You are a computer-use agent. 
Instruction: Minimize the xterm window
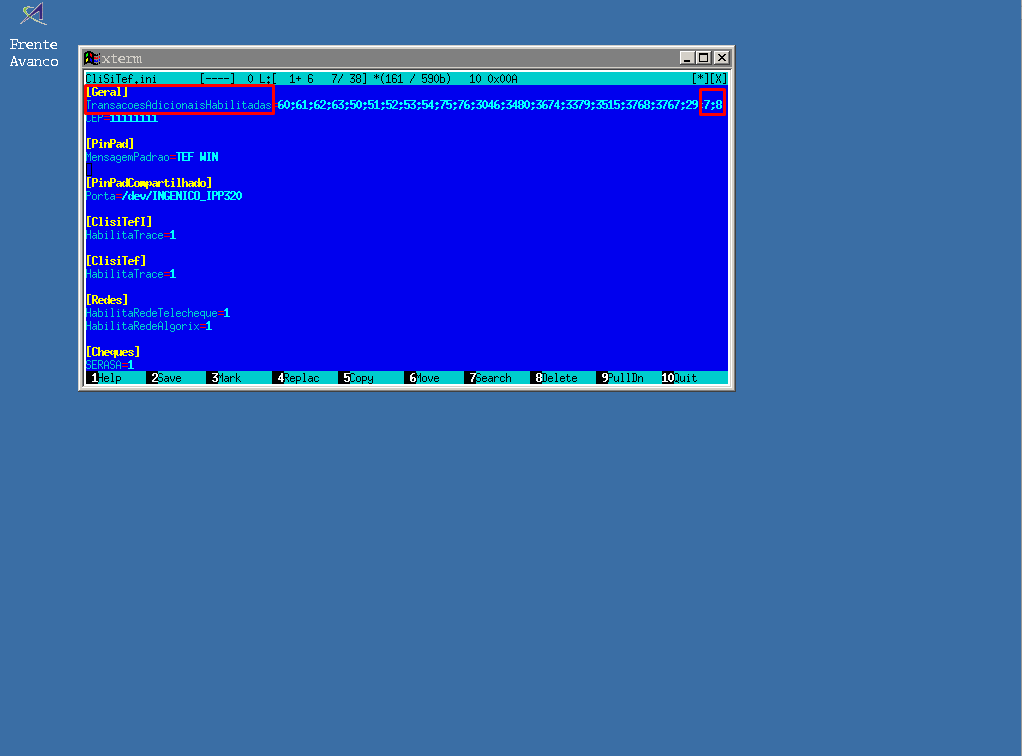686,58
